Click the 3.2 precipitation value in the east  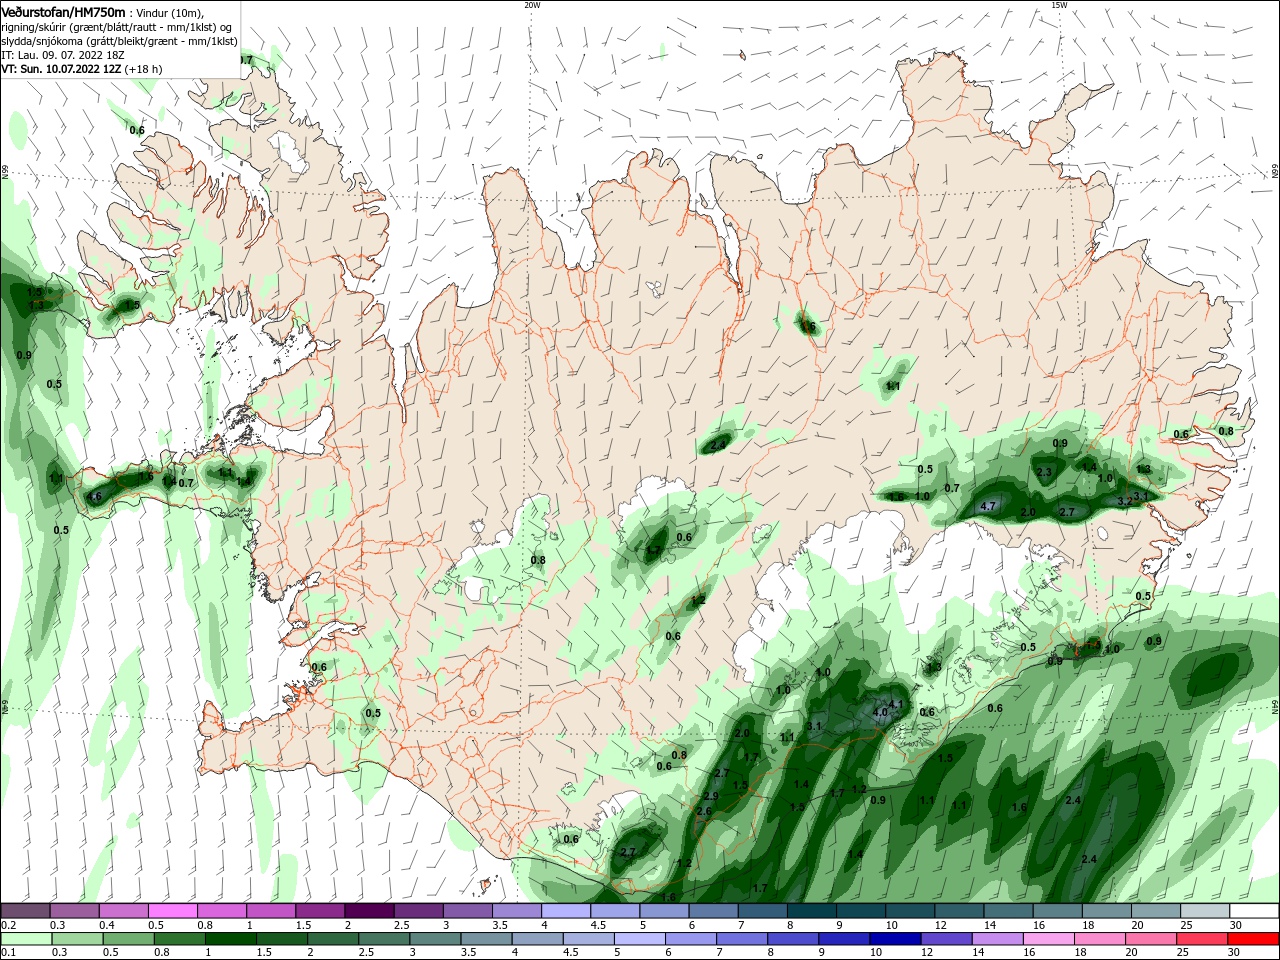[1125, 501]
